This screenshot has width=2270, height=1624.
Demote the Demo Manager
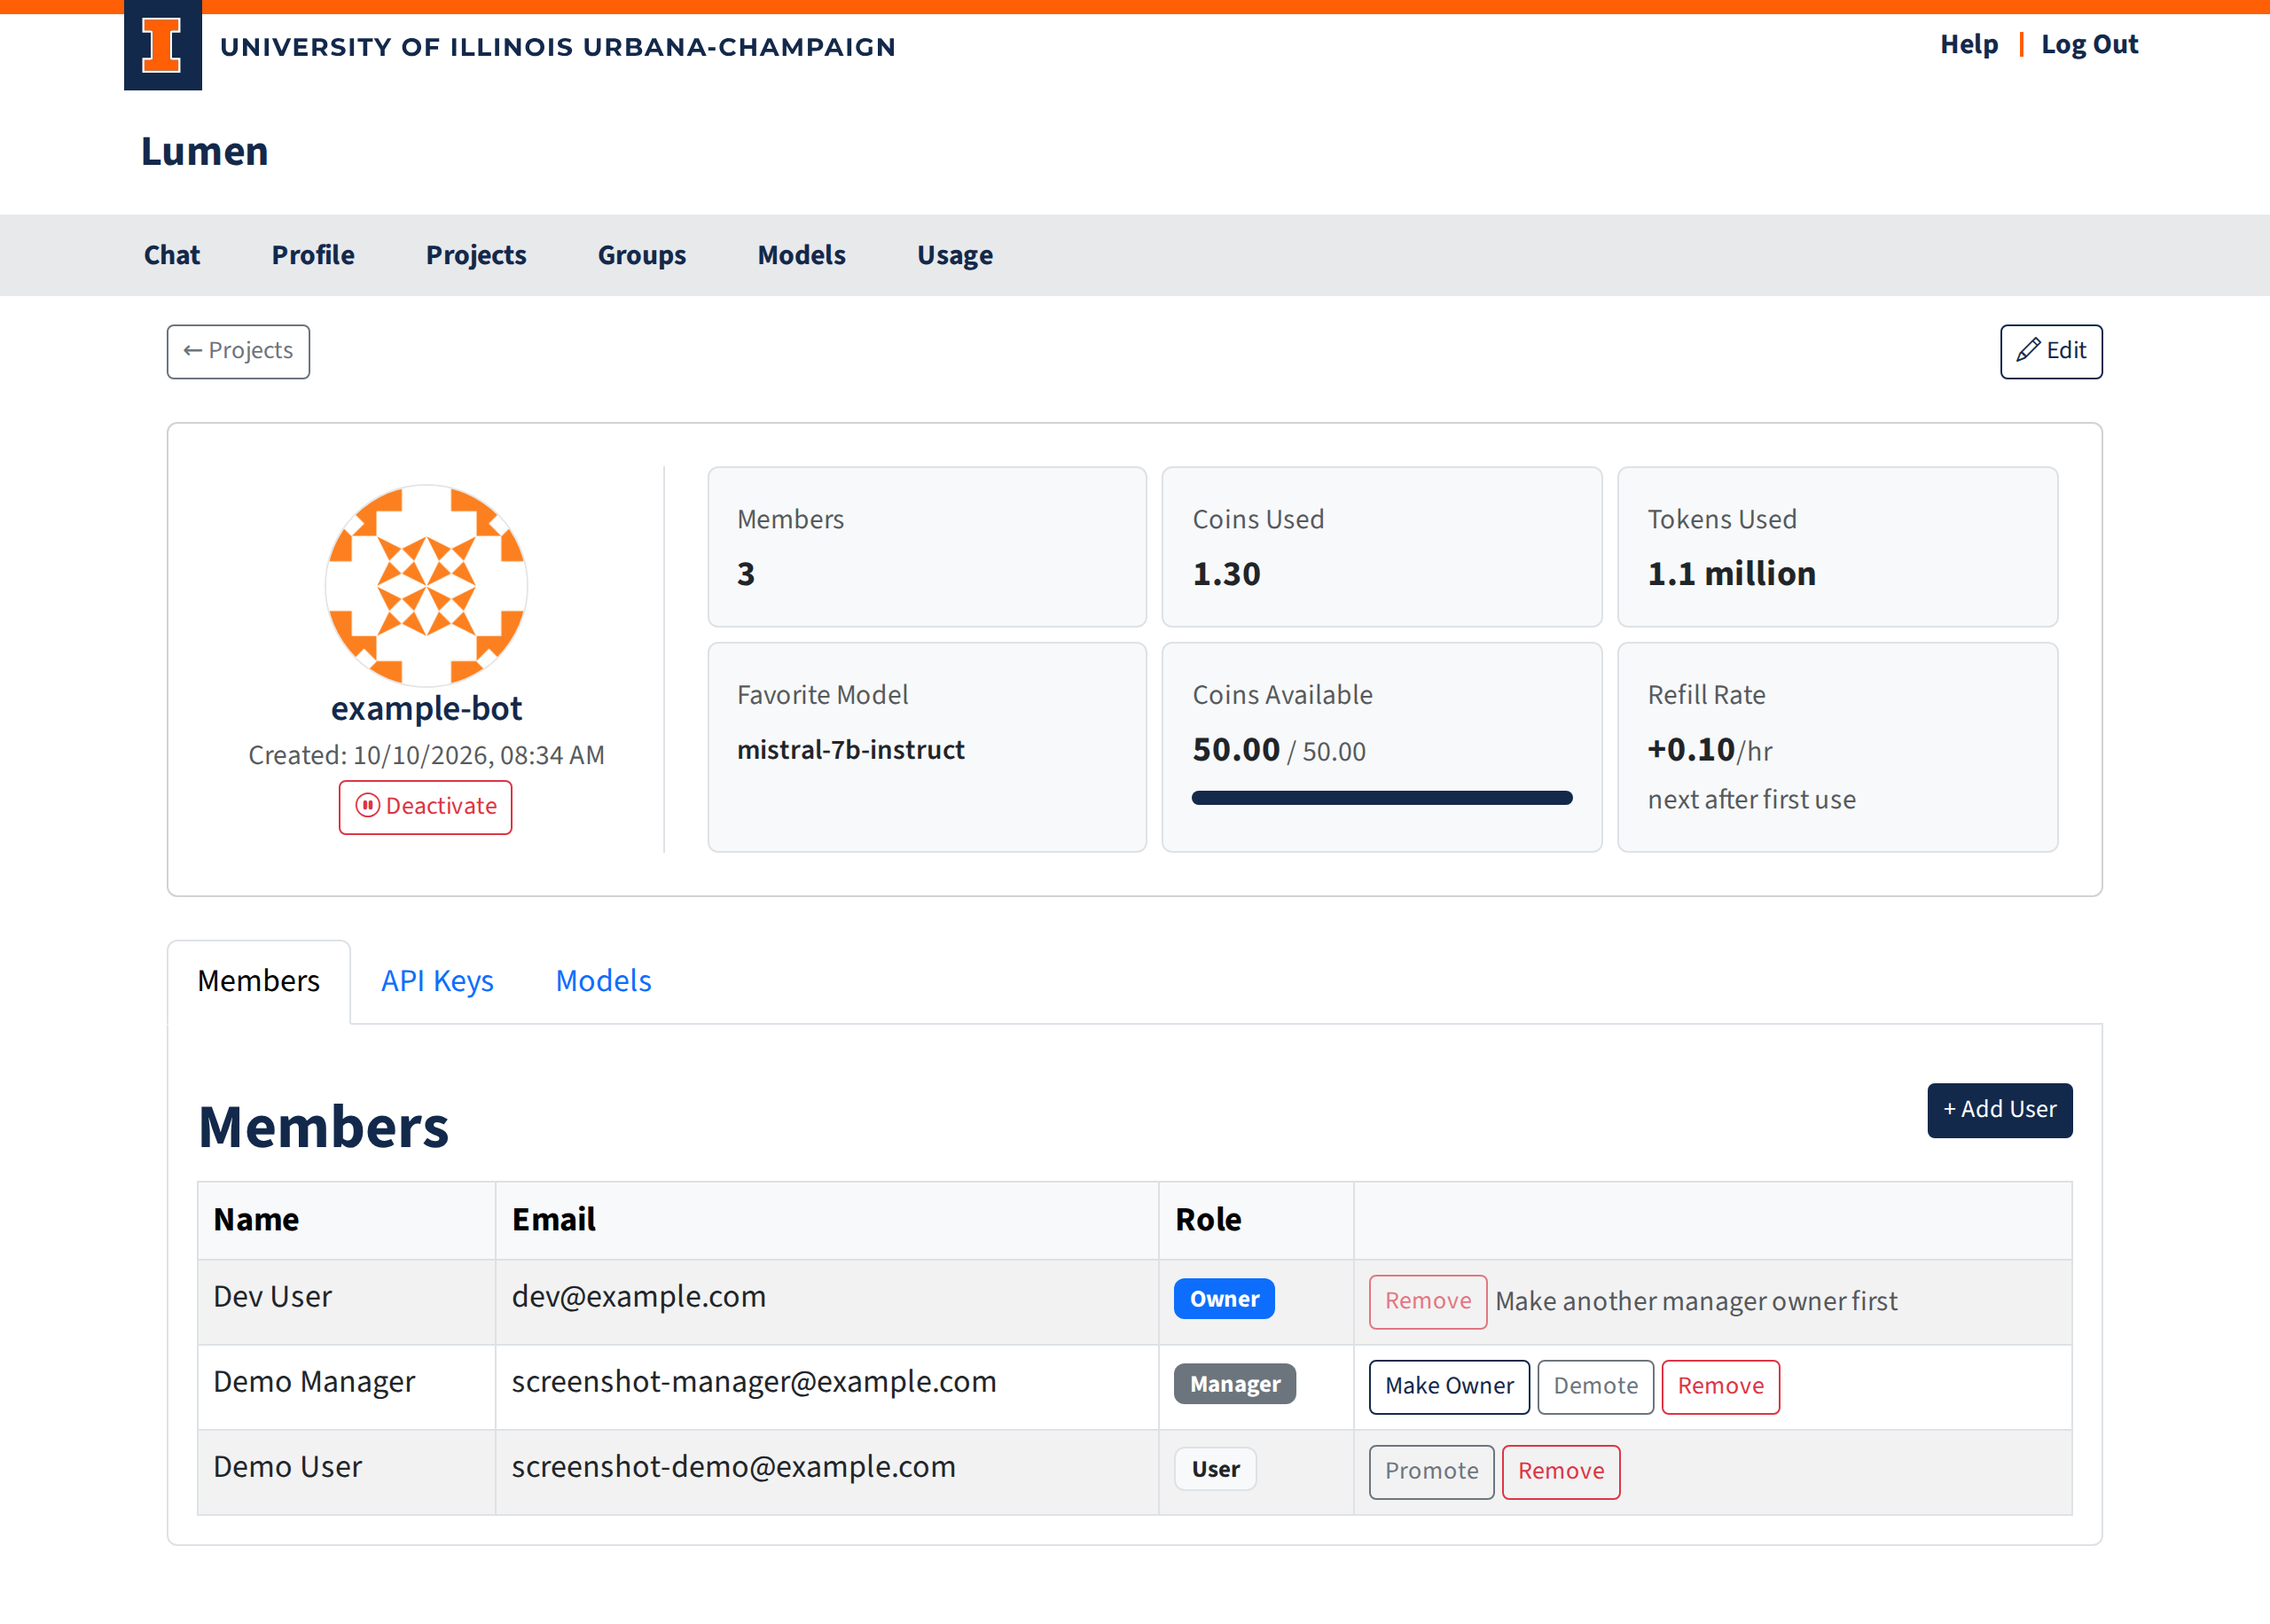[x=1595, y=1386]
